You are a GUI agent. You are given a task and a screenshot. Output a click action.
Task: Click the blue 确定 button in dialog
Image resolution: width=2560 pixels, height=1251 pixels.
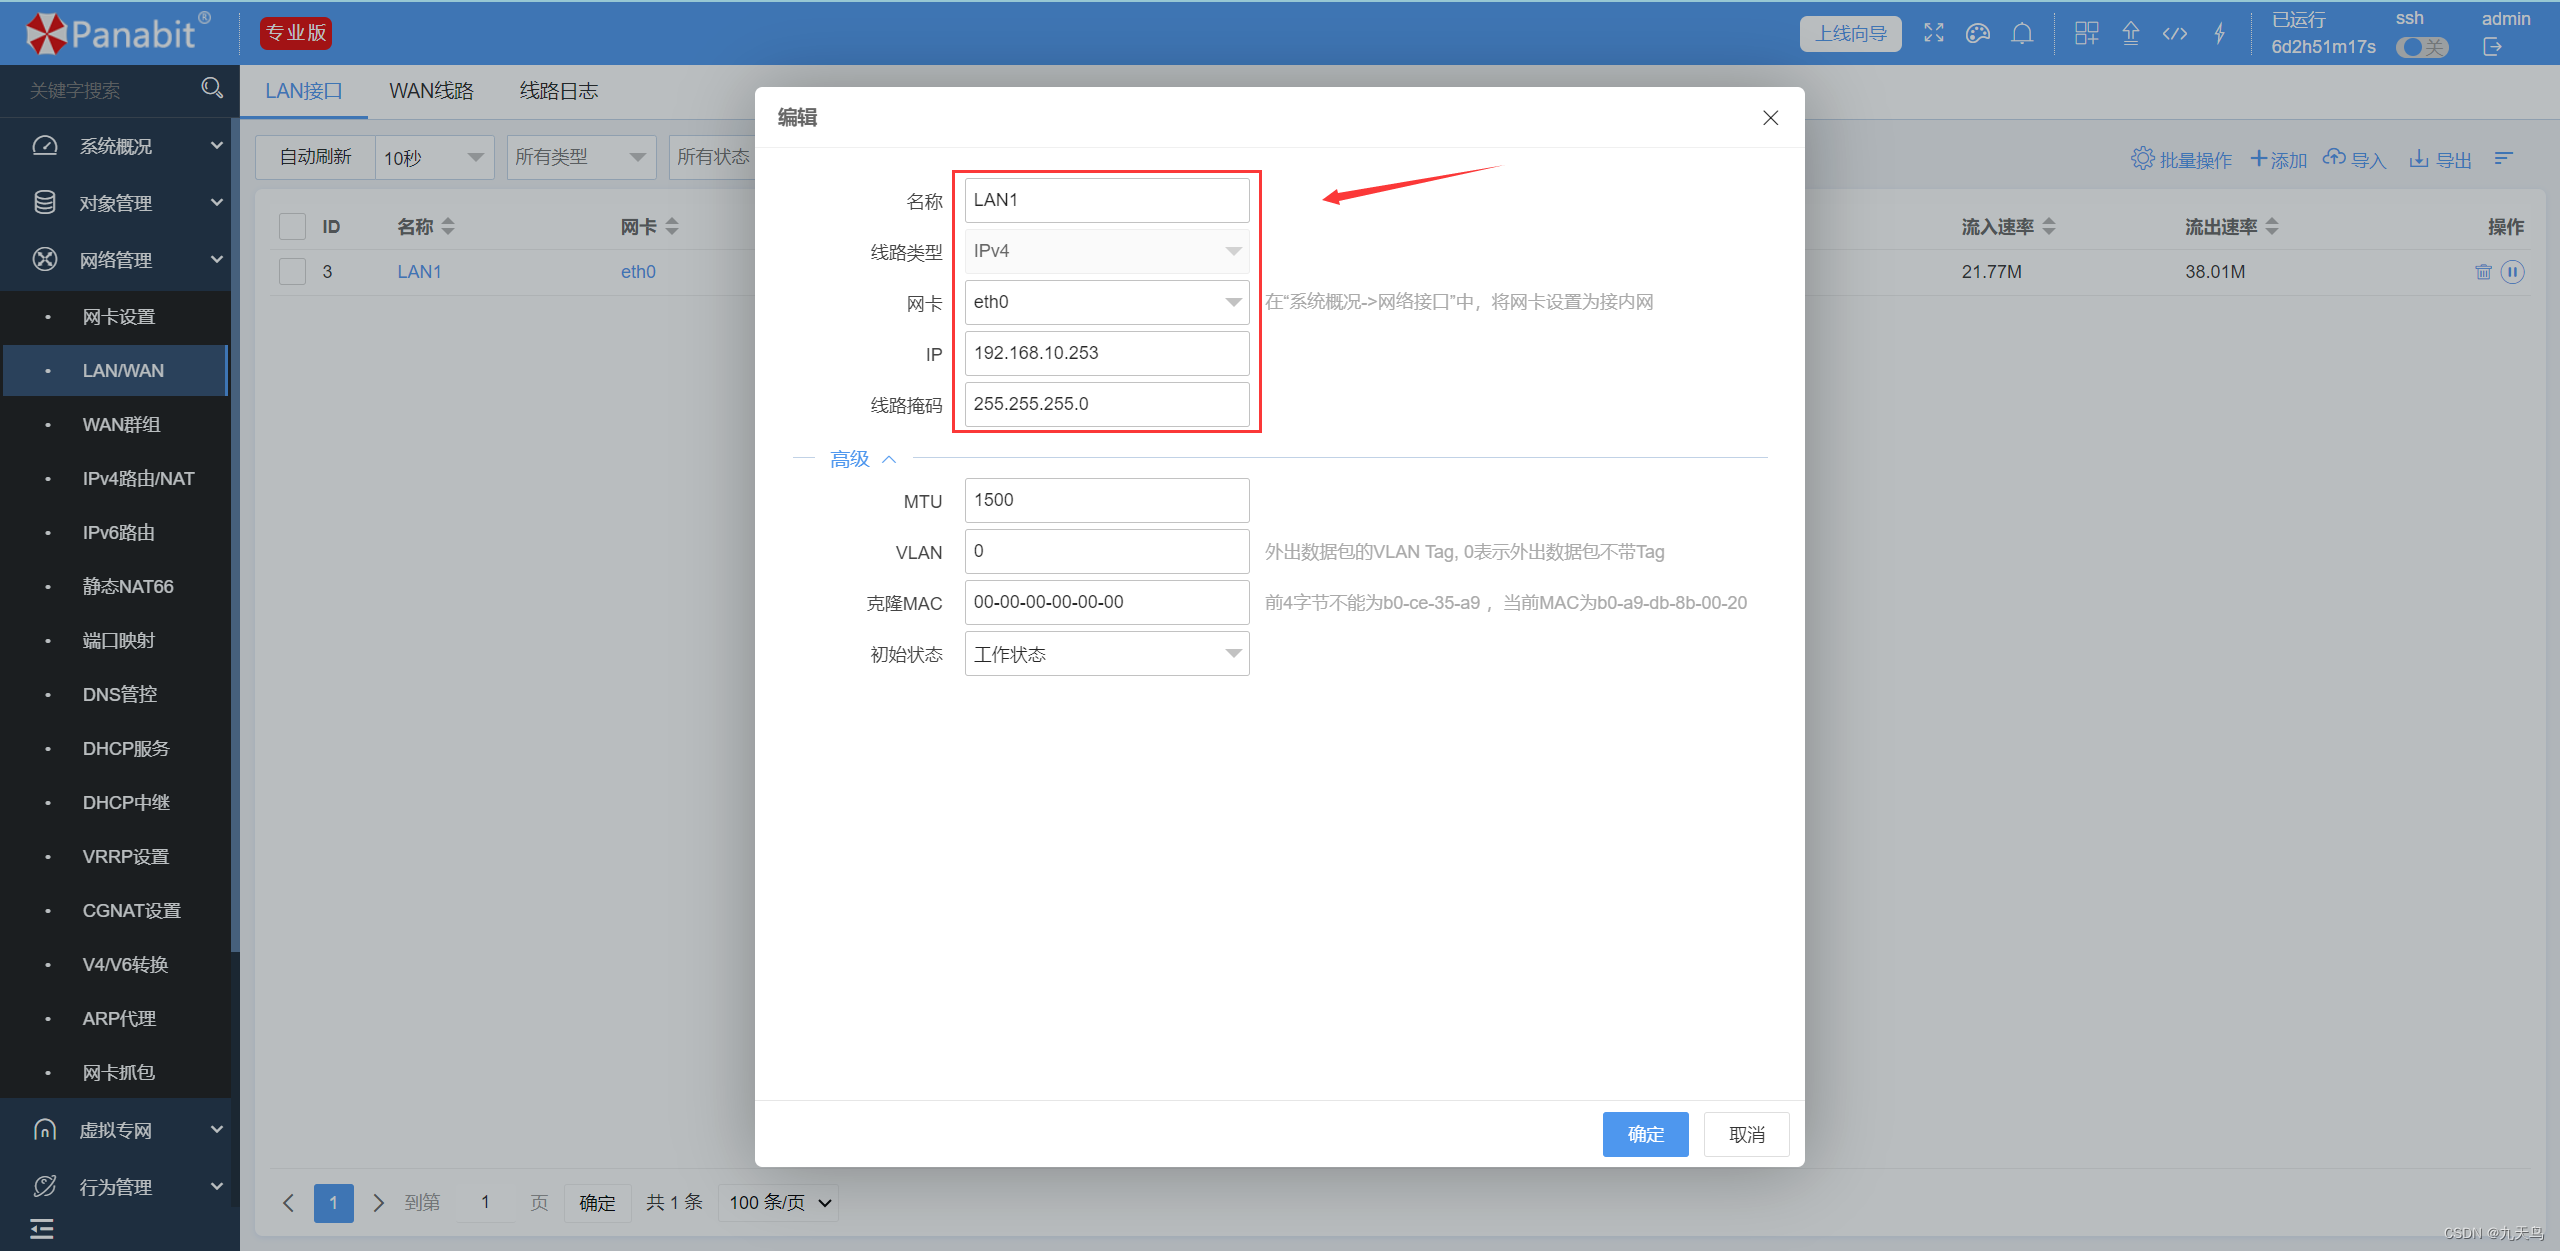(x=1645, y=1134)
